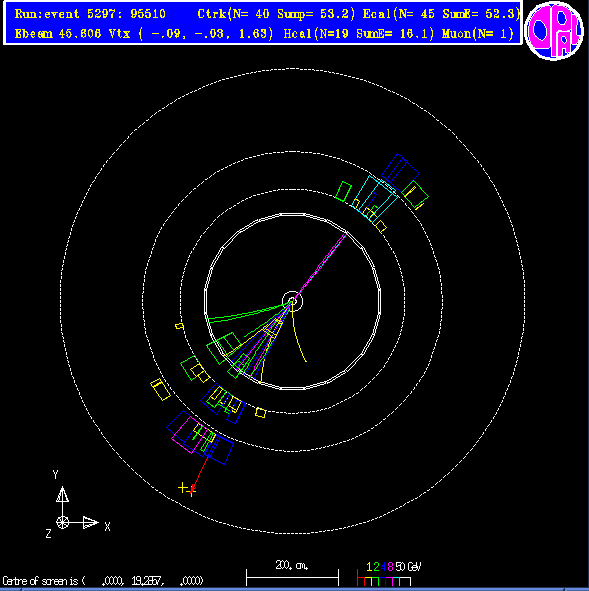
Task: Click the OPAL logo badge
Action: pyautogui.click(x=554, y=31)
